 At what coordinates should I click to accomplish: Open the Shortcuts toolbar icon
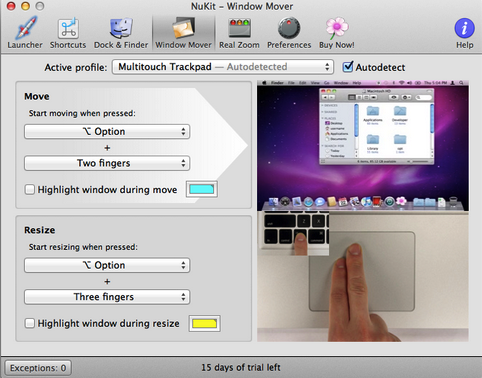pyautogui.click(x=68, y=33)
